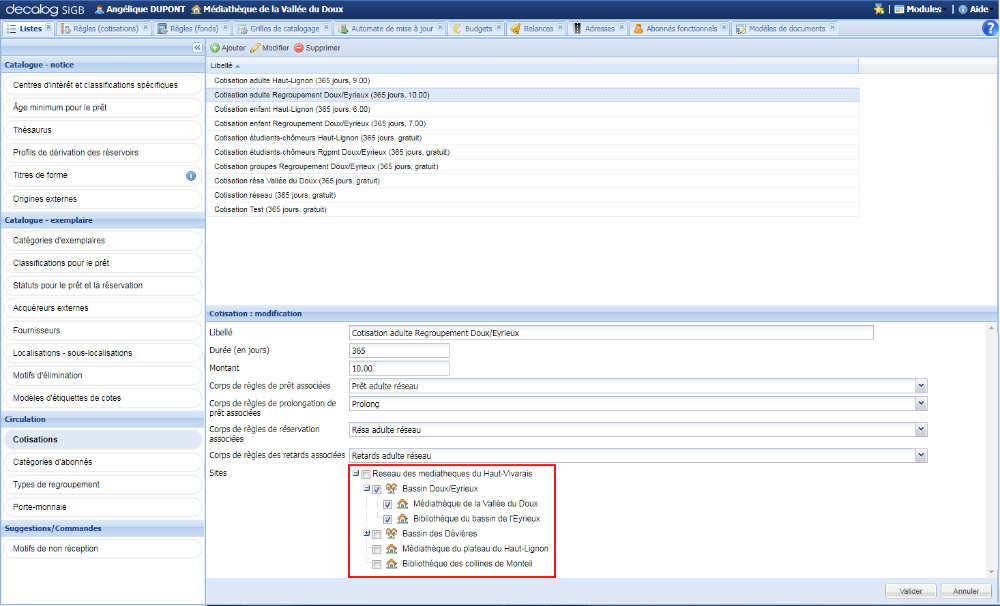Click the Modifier pencil icon
1000x606 pixels.
(257, 47)
